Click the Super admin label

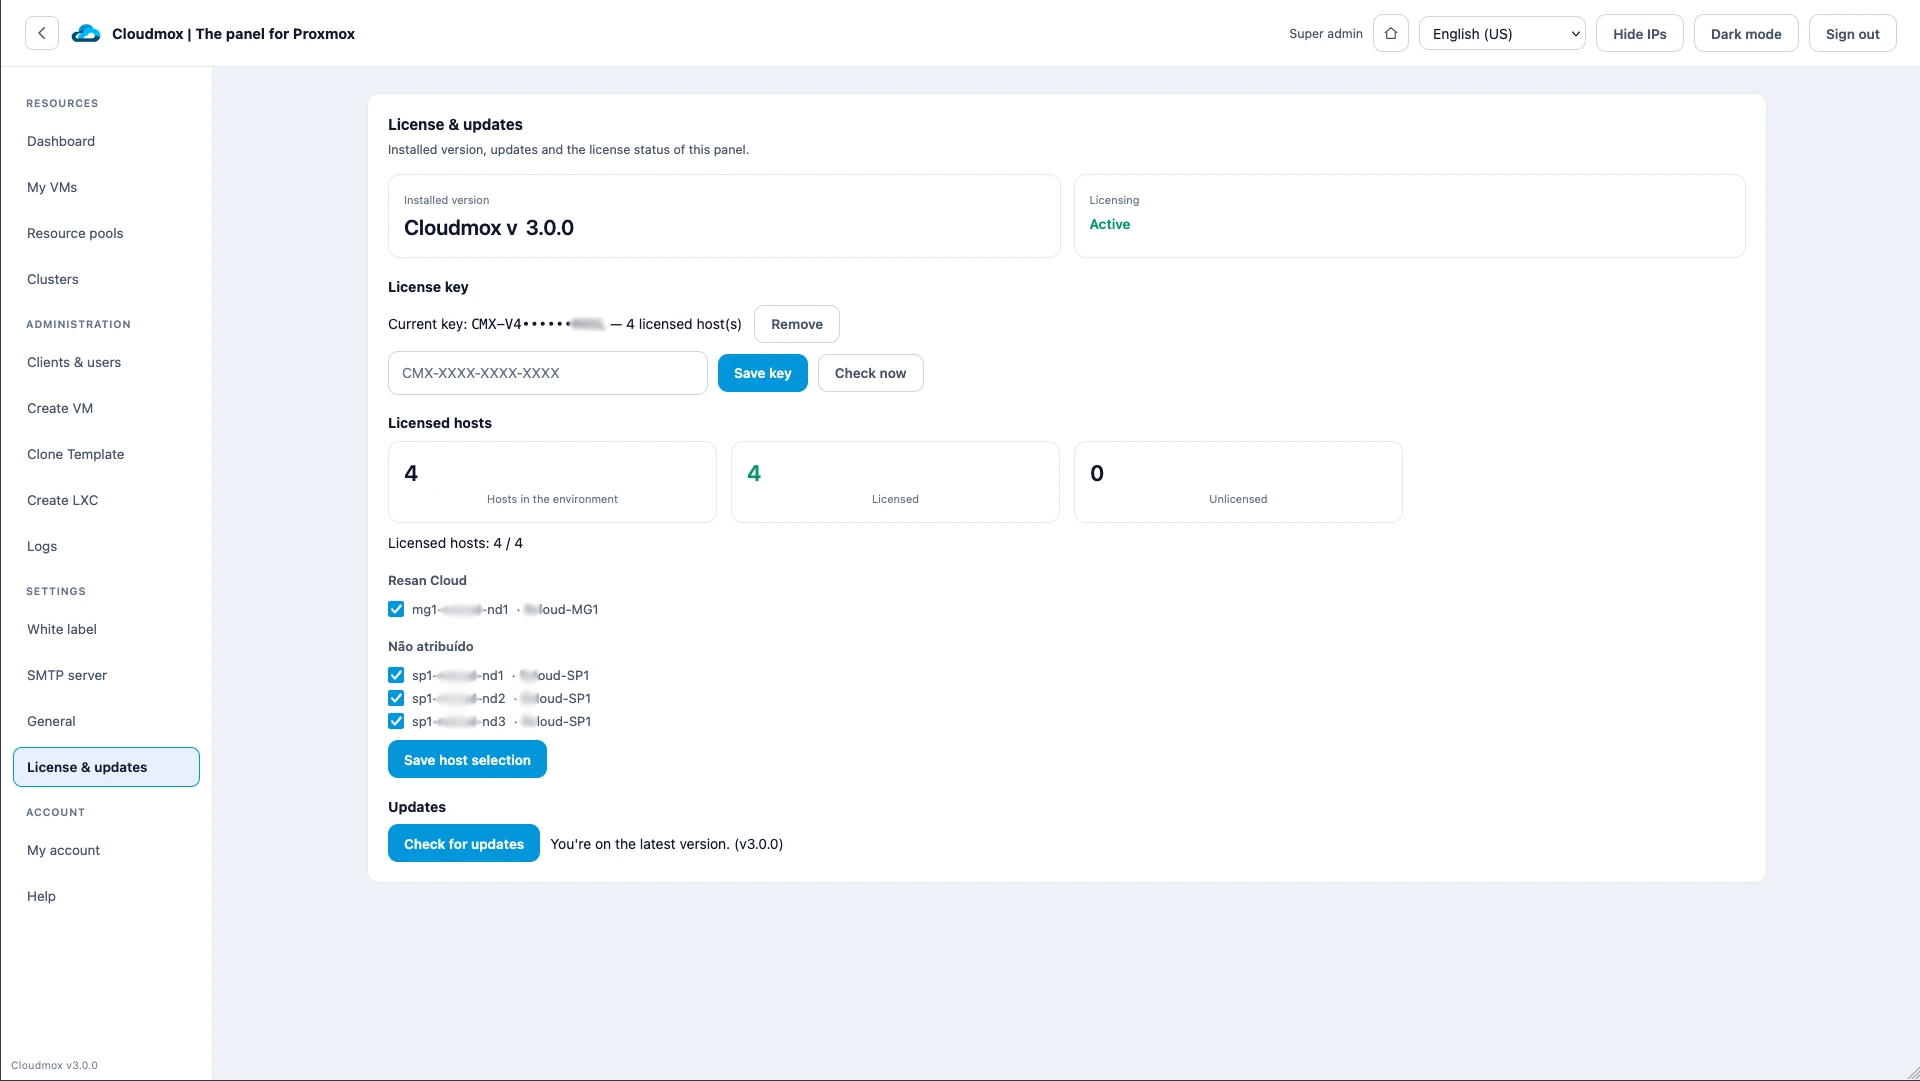point(1325,34)
